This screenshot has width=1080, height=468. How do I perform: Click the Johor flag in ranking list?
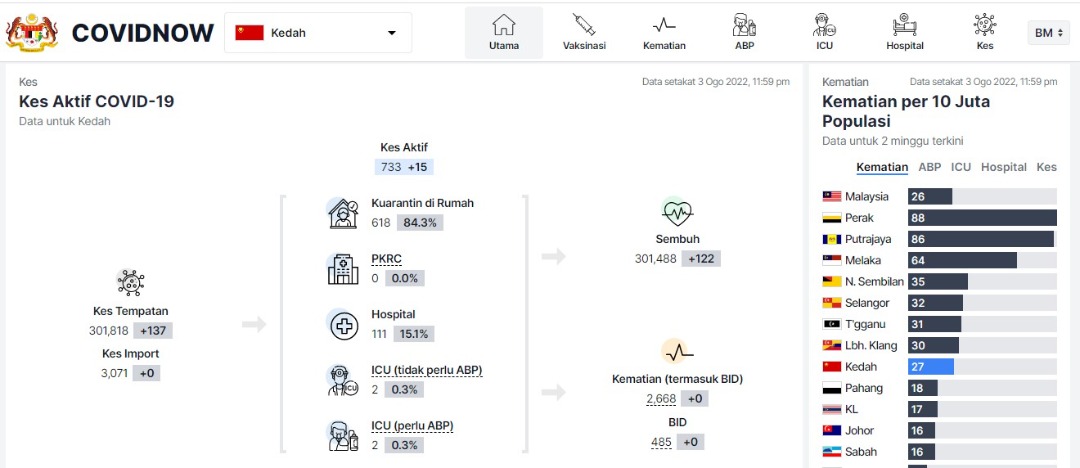(831, 431)
